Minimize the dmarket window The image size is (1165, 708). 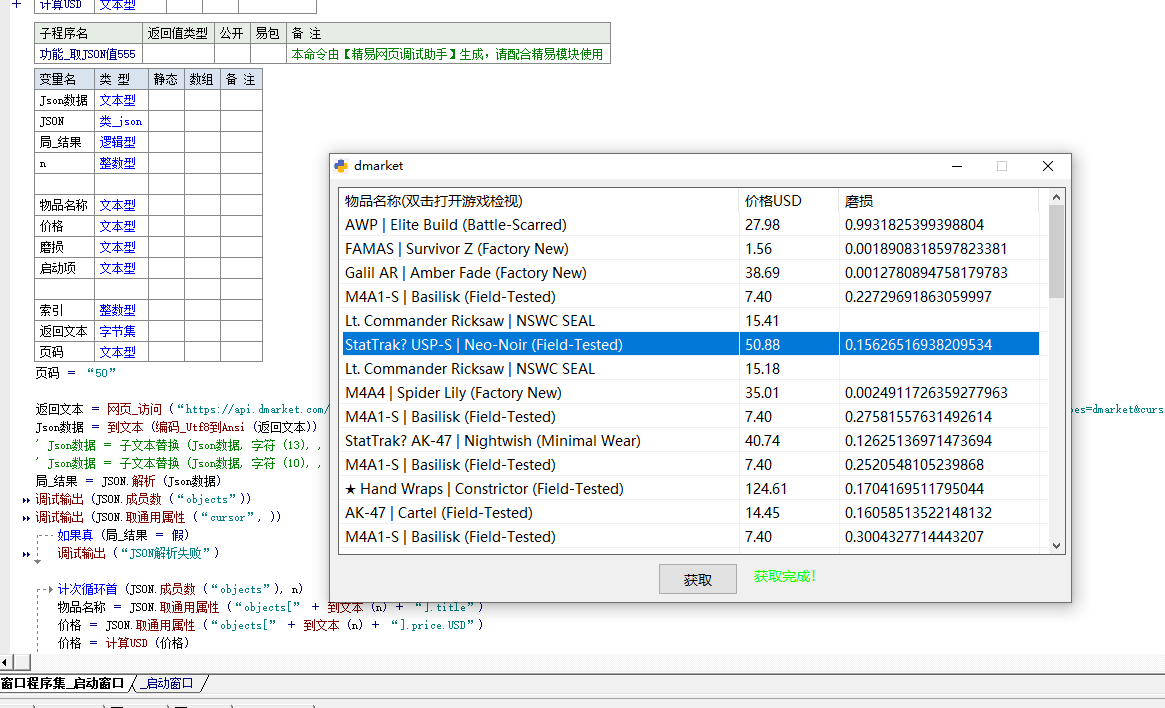coord(955,166)
